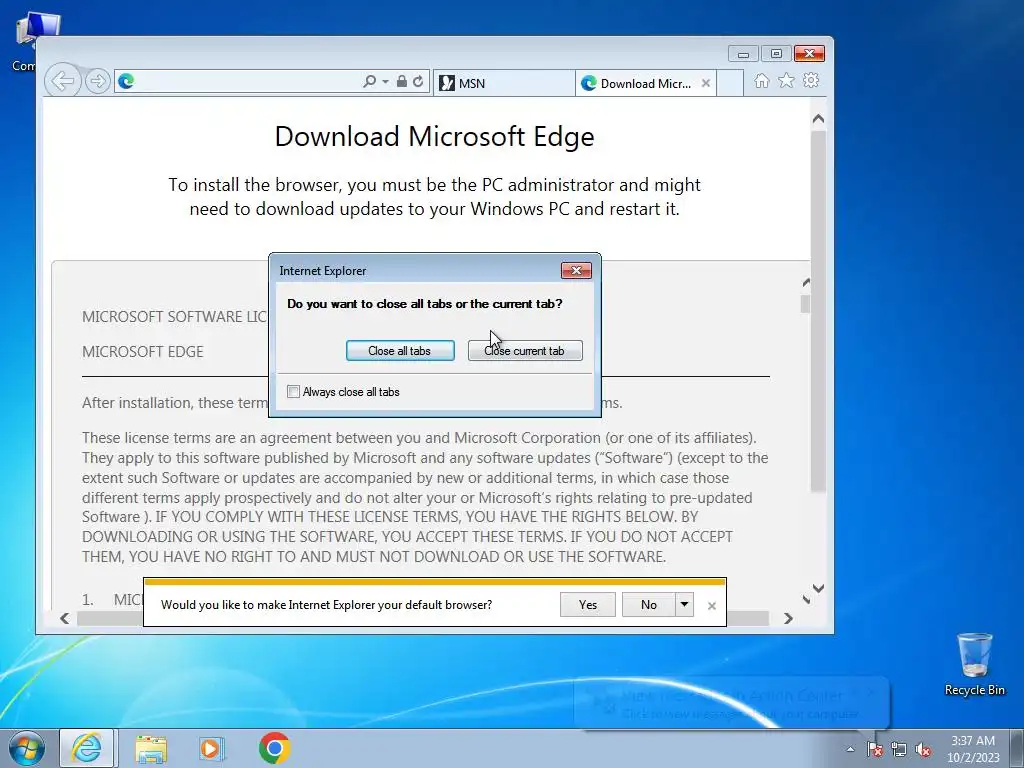Click the vertical scrollbar thumb
The width and height of the screenshot is (1024, 768).
pyautogui.click(x=818, y=311)
